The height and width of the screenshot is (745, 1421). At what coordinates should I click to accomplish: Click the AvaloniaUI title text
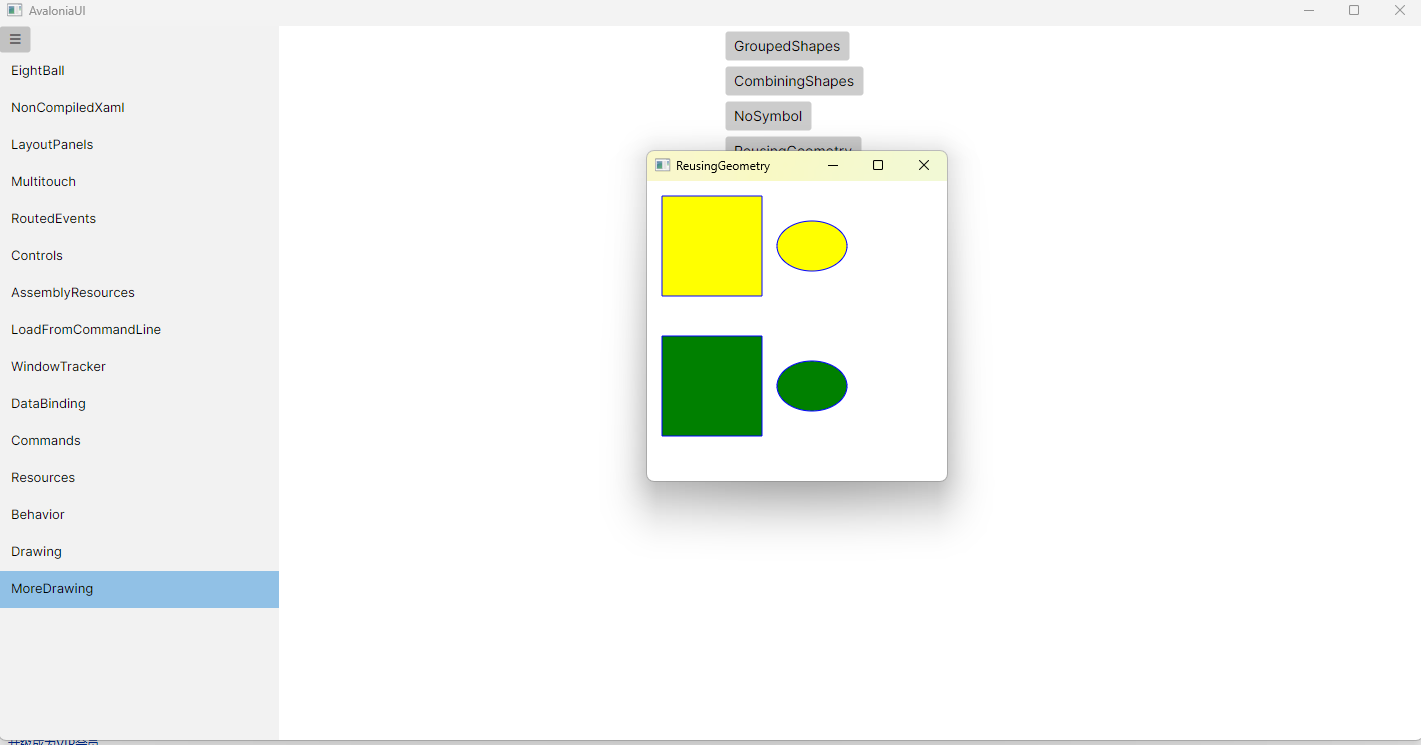(57, 10)
